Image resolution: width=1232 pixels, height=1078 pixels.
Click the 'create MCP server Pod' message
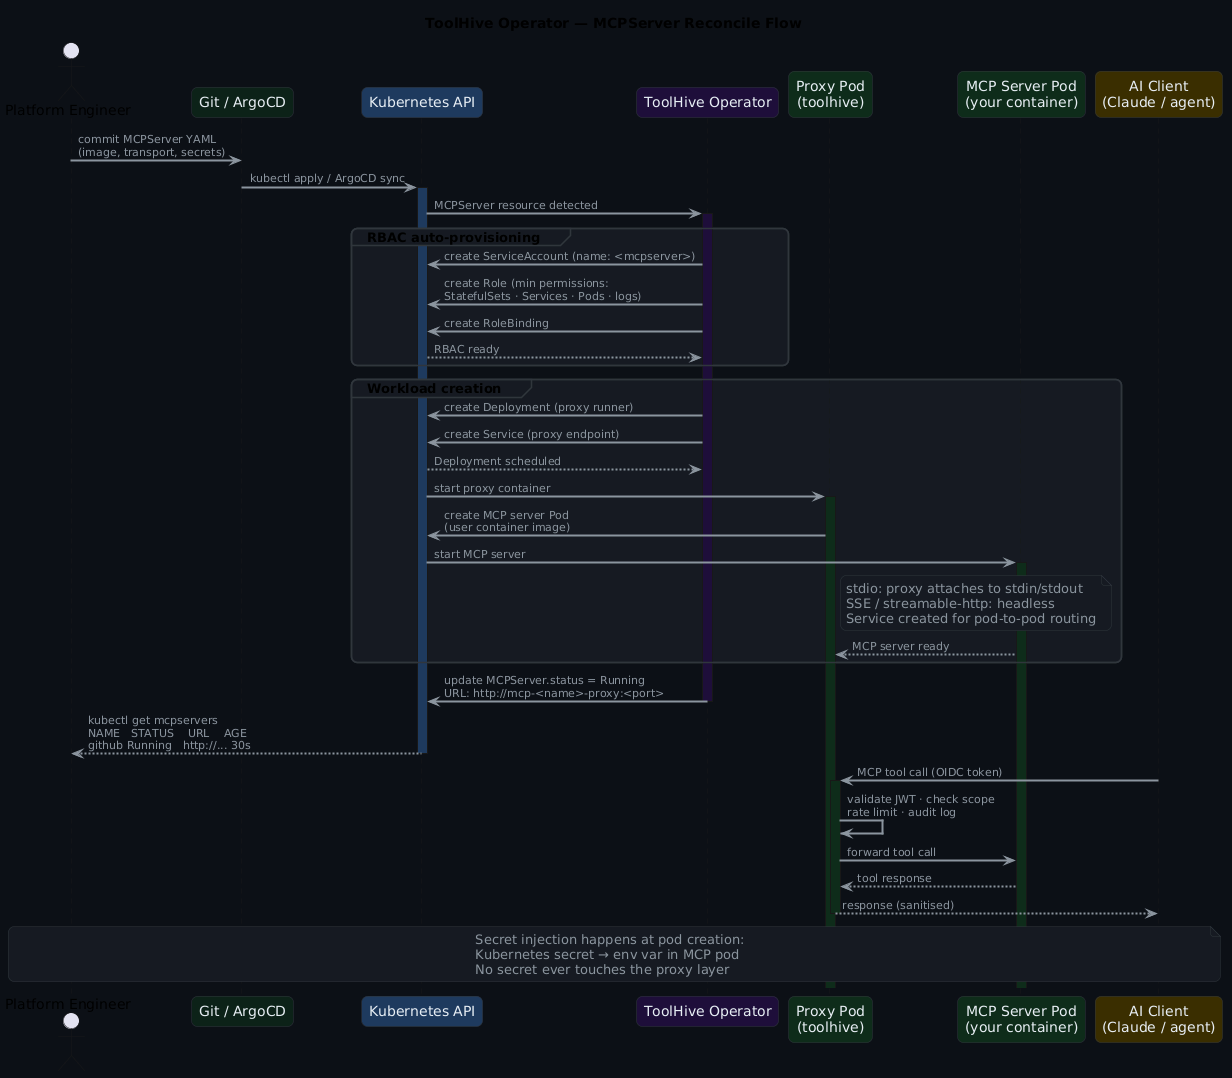pos(507,521)
